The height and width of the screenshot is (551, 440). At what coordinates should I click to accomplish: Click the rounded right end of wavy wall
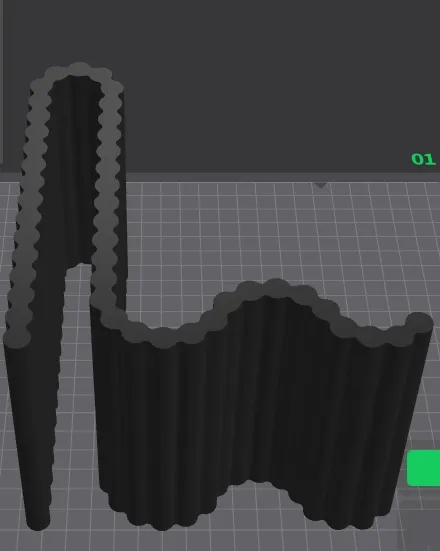coord(419,323)
